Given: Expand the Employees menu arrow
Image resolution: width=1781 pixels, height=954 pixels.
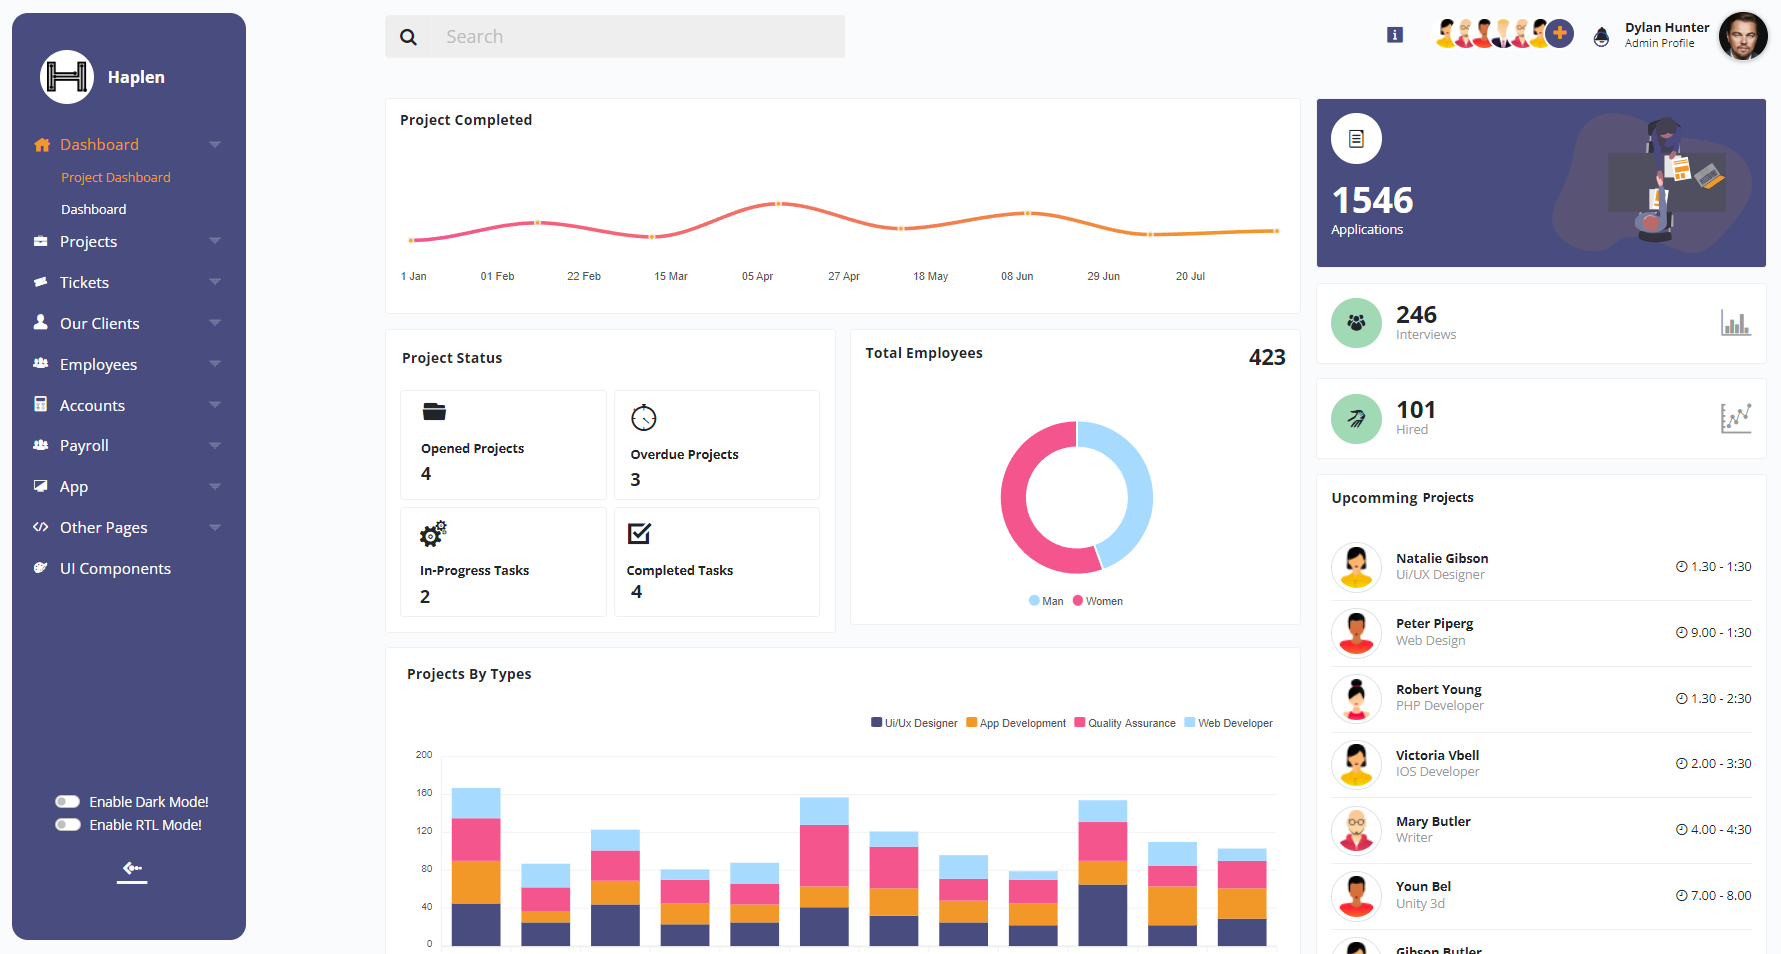Looking at the screenshot, I should tap(214, 364).
